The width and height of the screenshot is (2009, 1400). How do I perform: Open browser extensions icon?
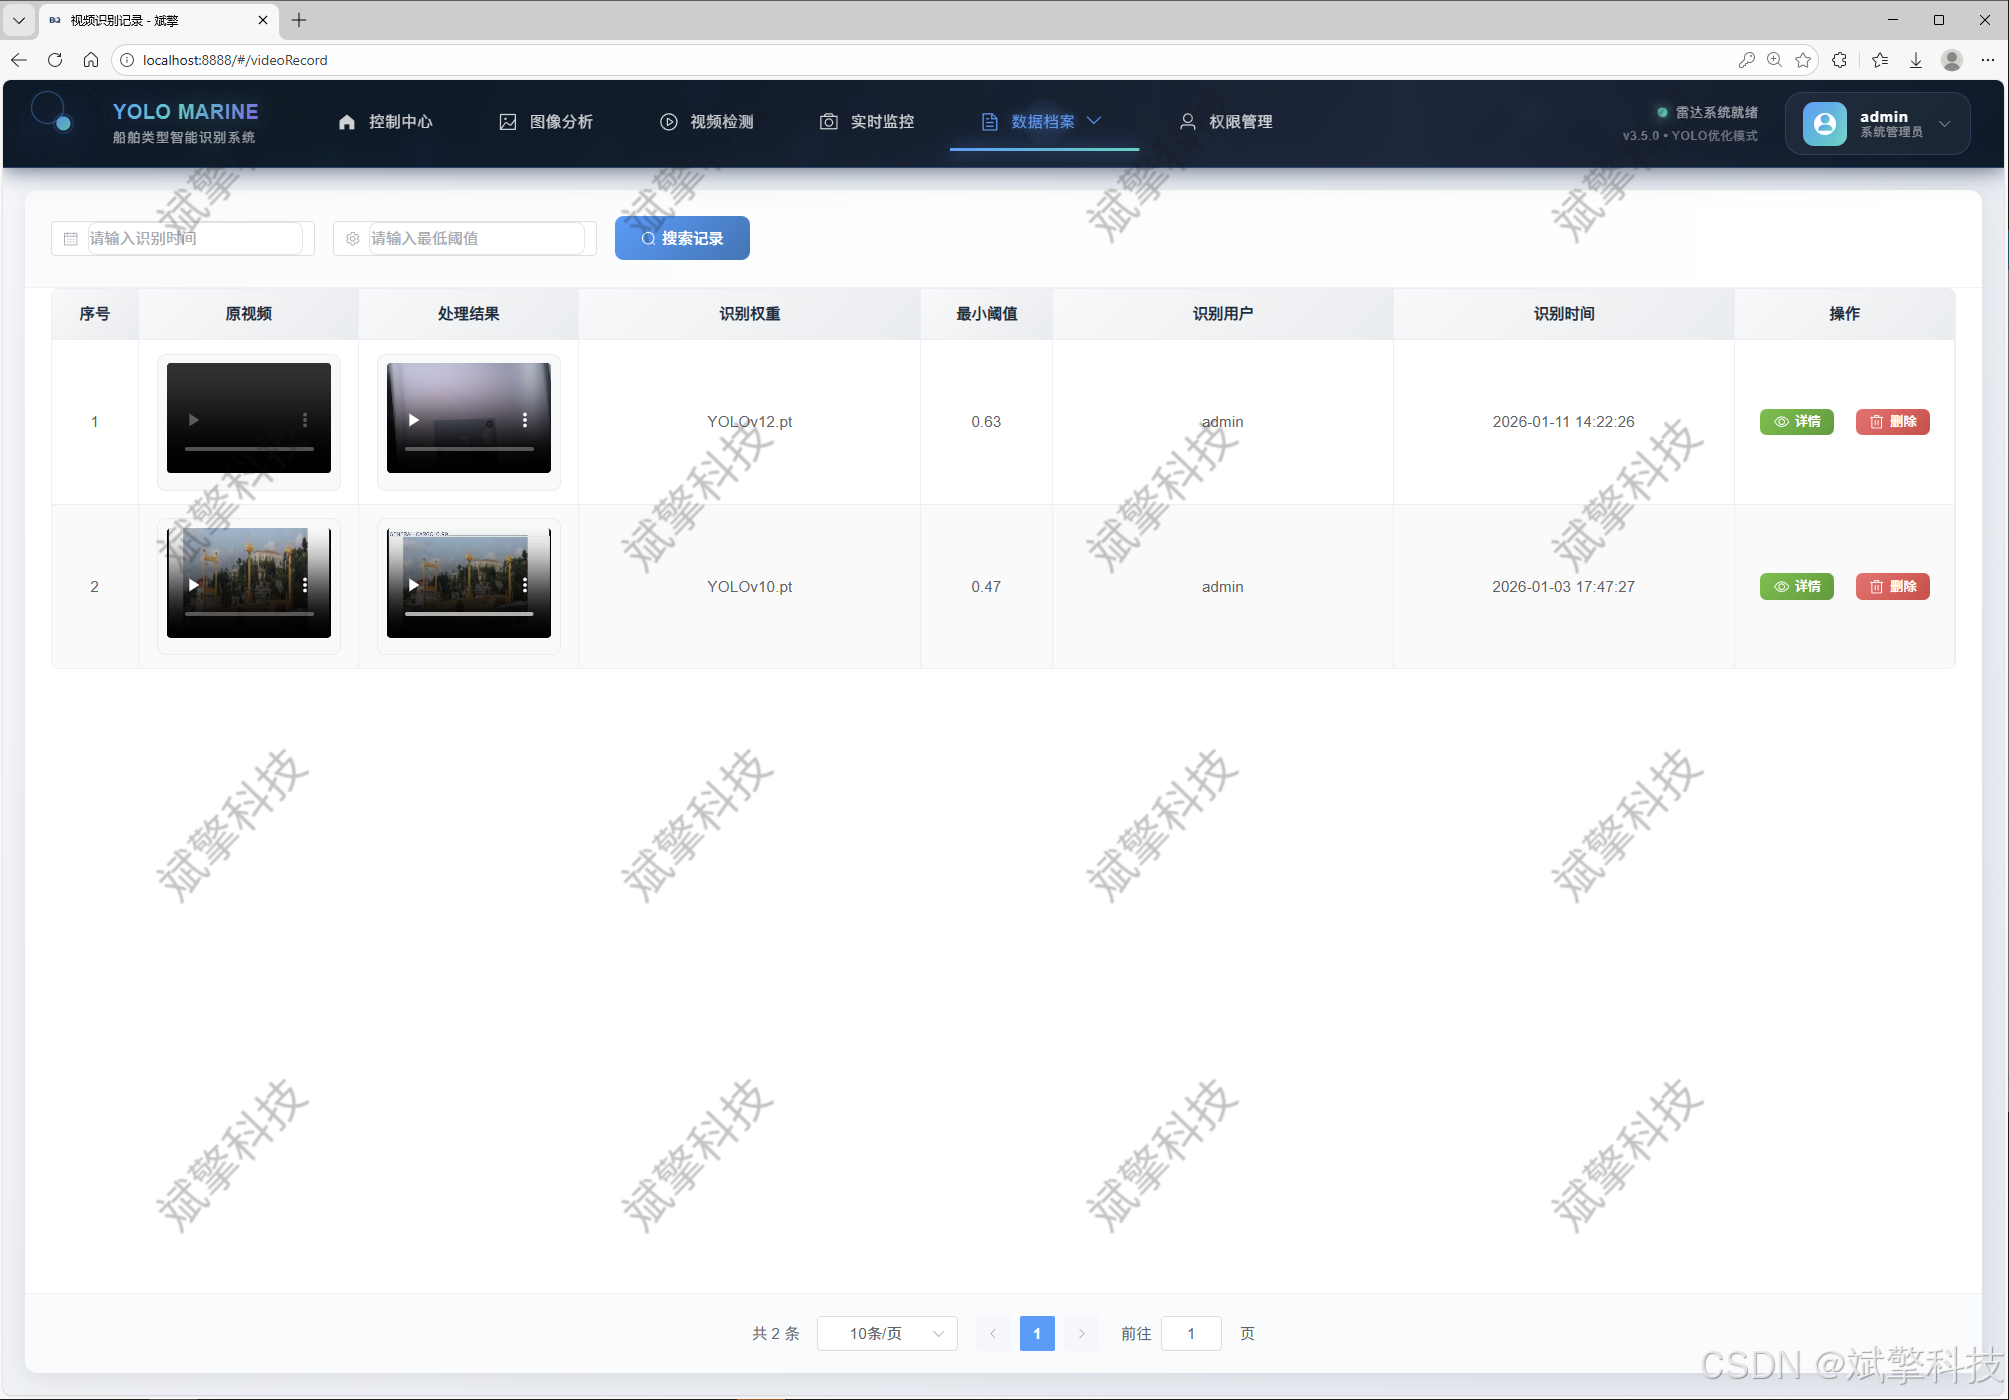click(x=1839, y=60)
